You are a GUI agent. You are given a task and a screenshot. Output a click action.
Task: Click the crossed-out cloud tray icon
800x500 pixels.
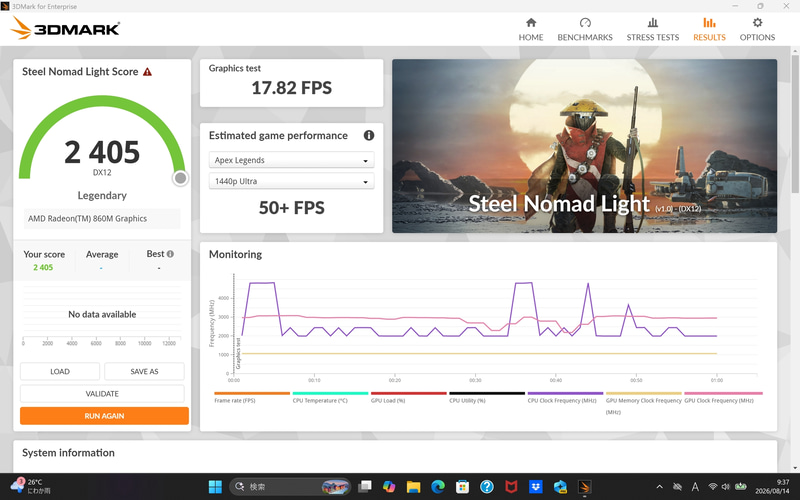pos(678,487)
